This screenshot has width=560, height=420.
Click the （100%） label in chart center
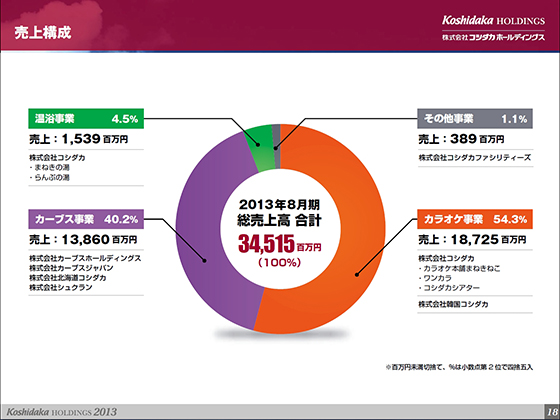point(279,263)
